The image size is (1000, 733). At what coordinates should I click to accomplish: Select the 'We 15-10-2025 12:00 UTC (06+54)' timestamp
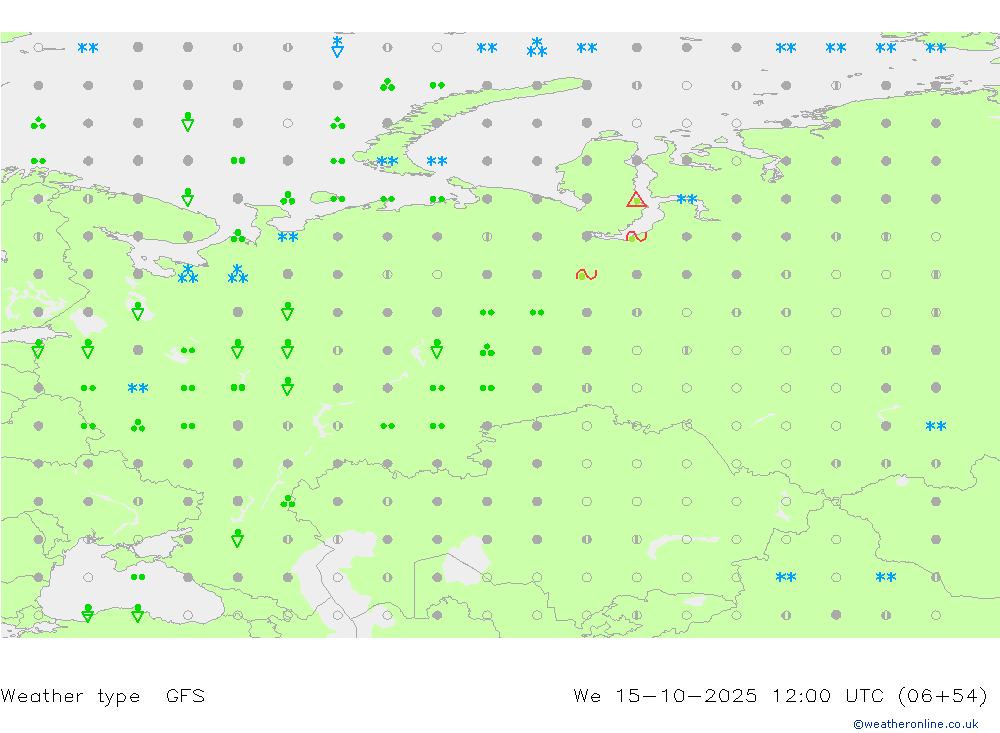tap(780, 695)
